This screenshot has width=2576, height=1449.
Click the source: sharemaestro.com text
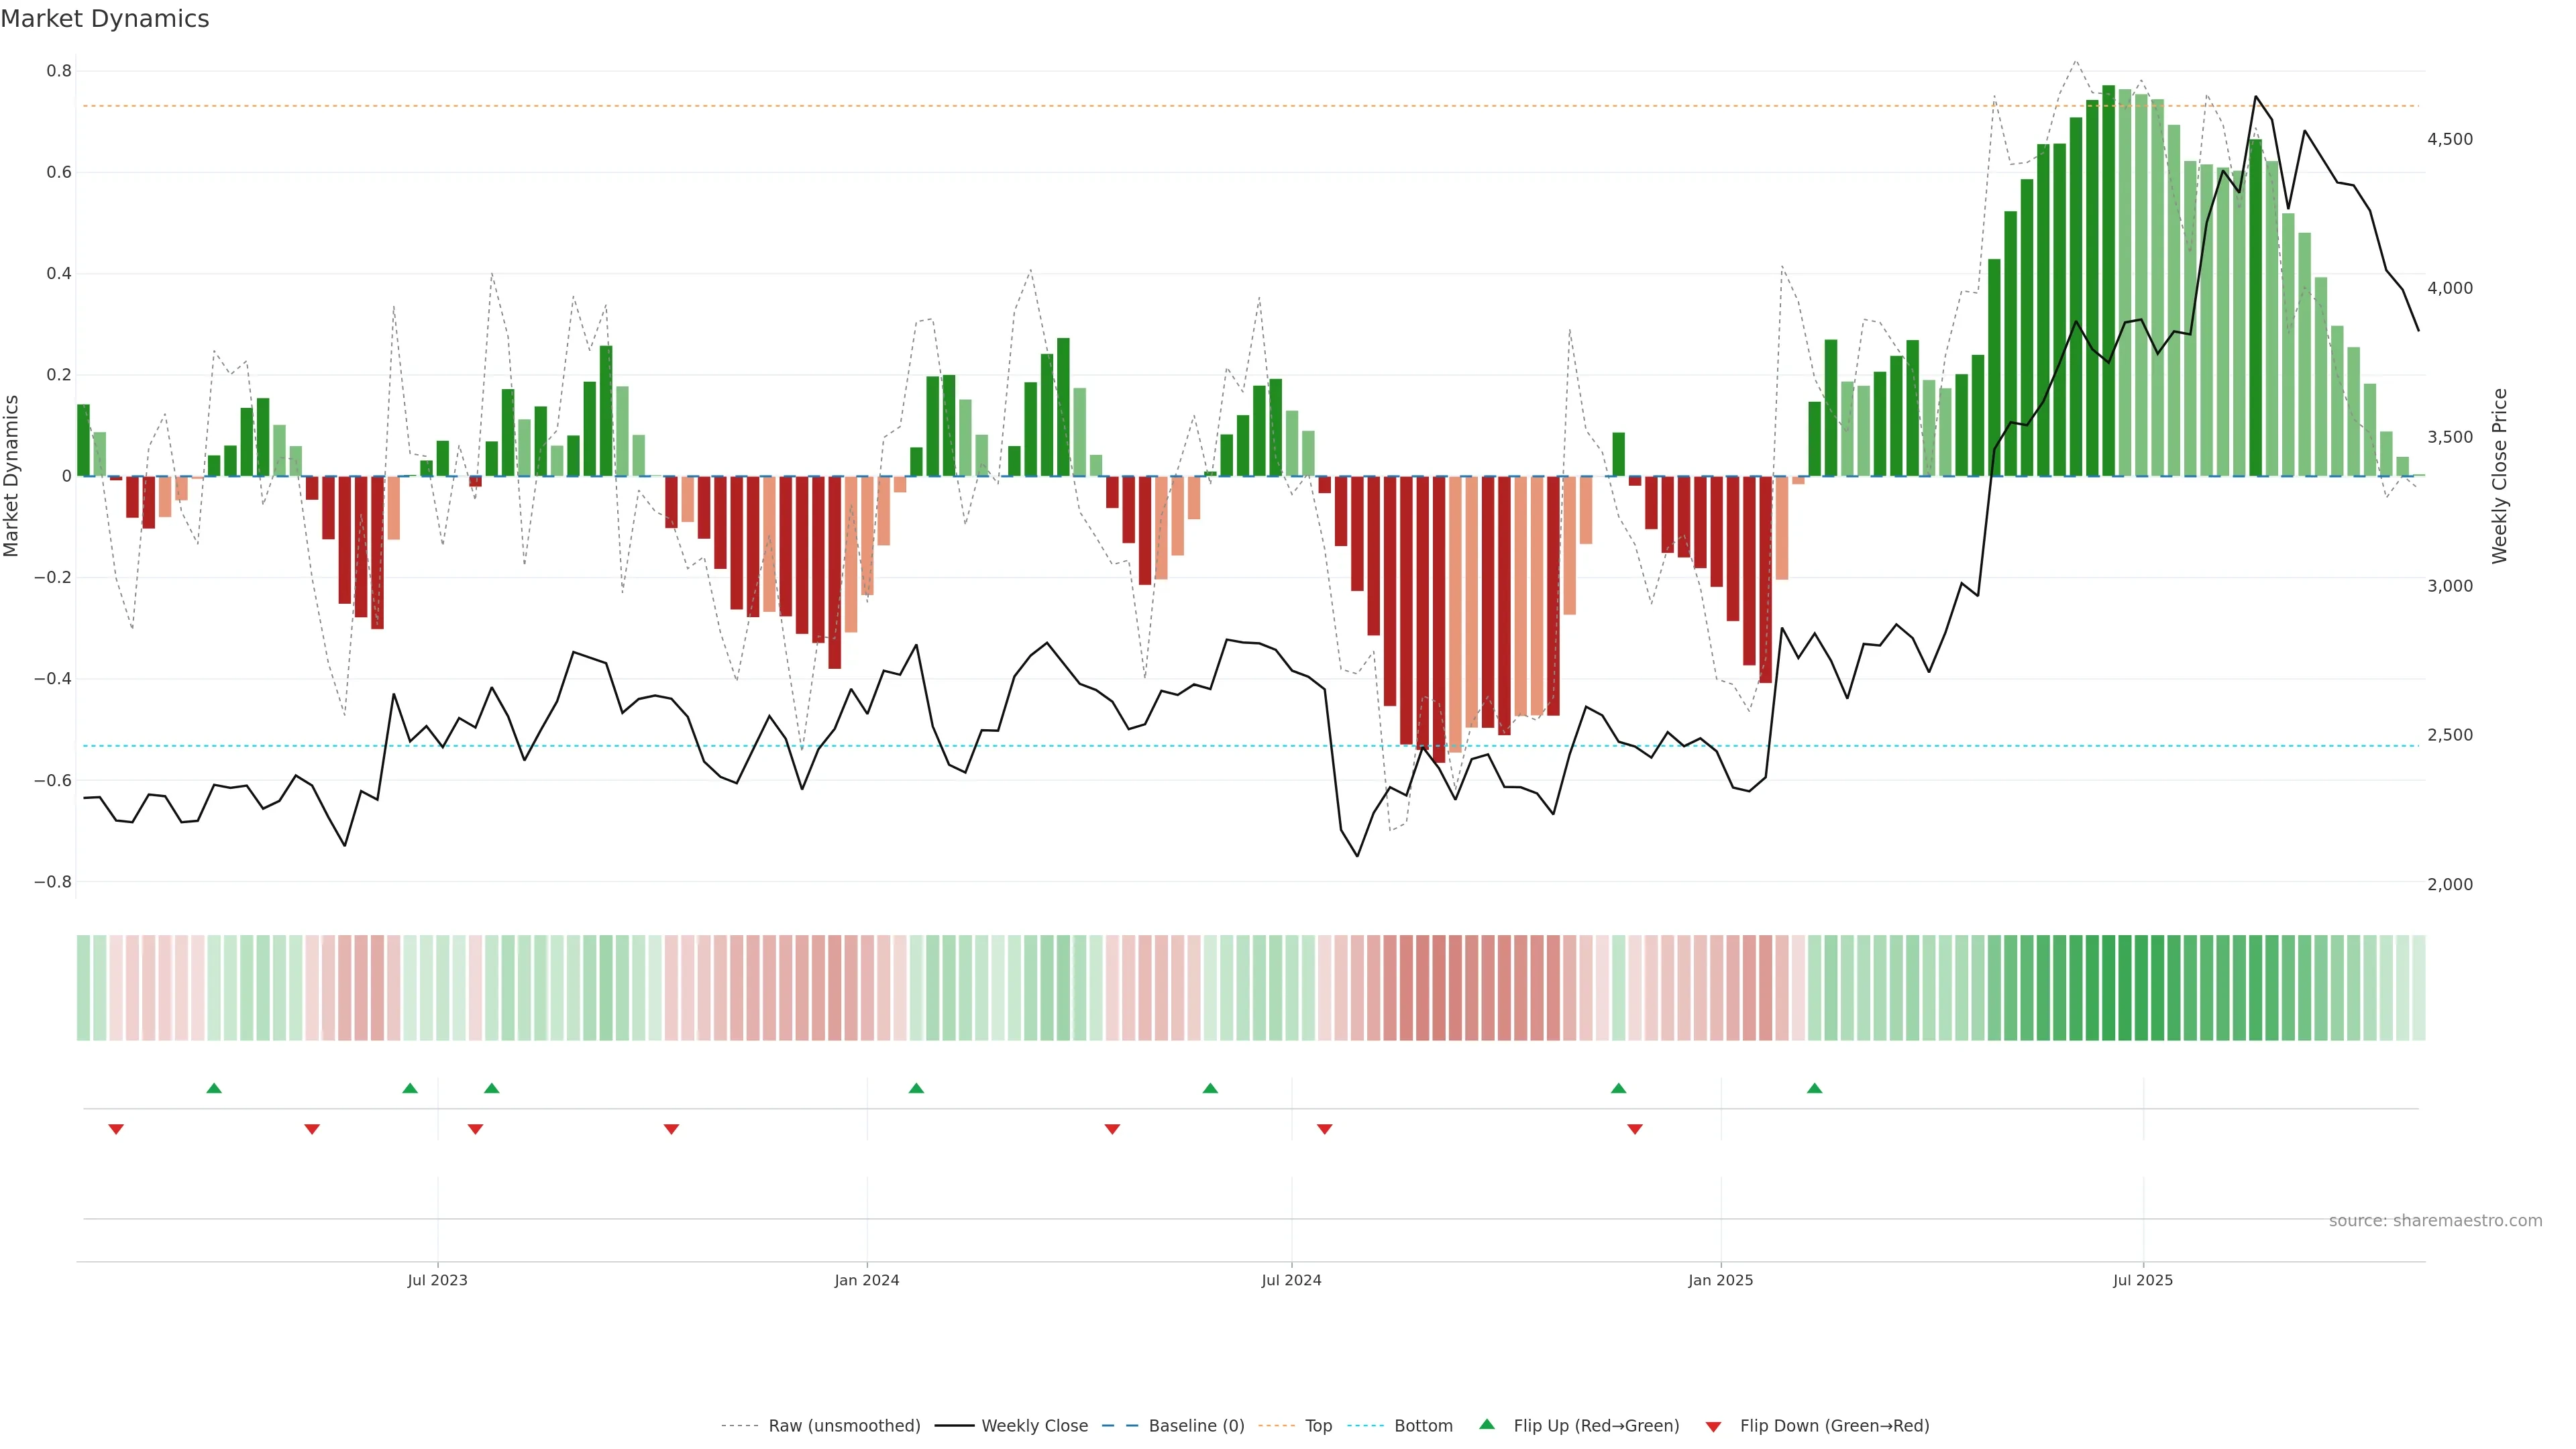click(2435, 1221)
